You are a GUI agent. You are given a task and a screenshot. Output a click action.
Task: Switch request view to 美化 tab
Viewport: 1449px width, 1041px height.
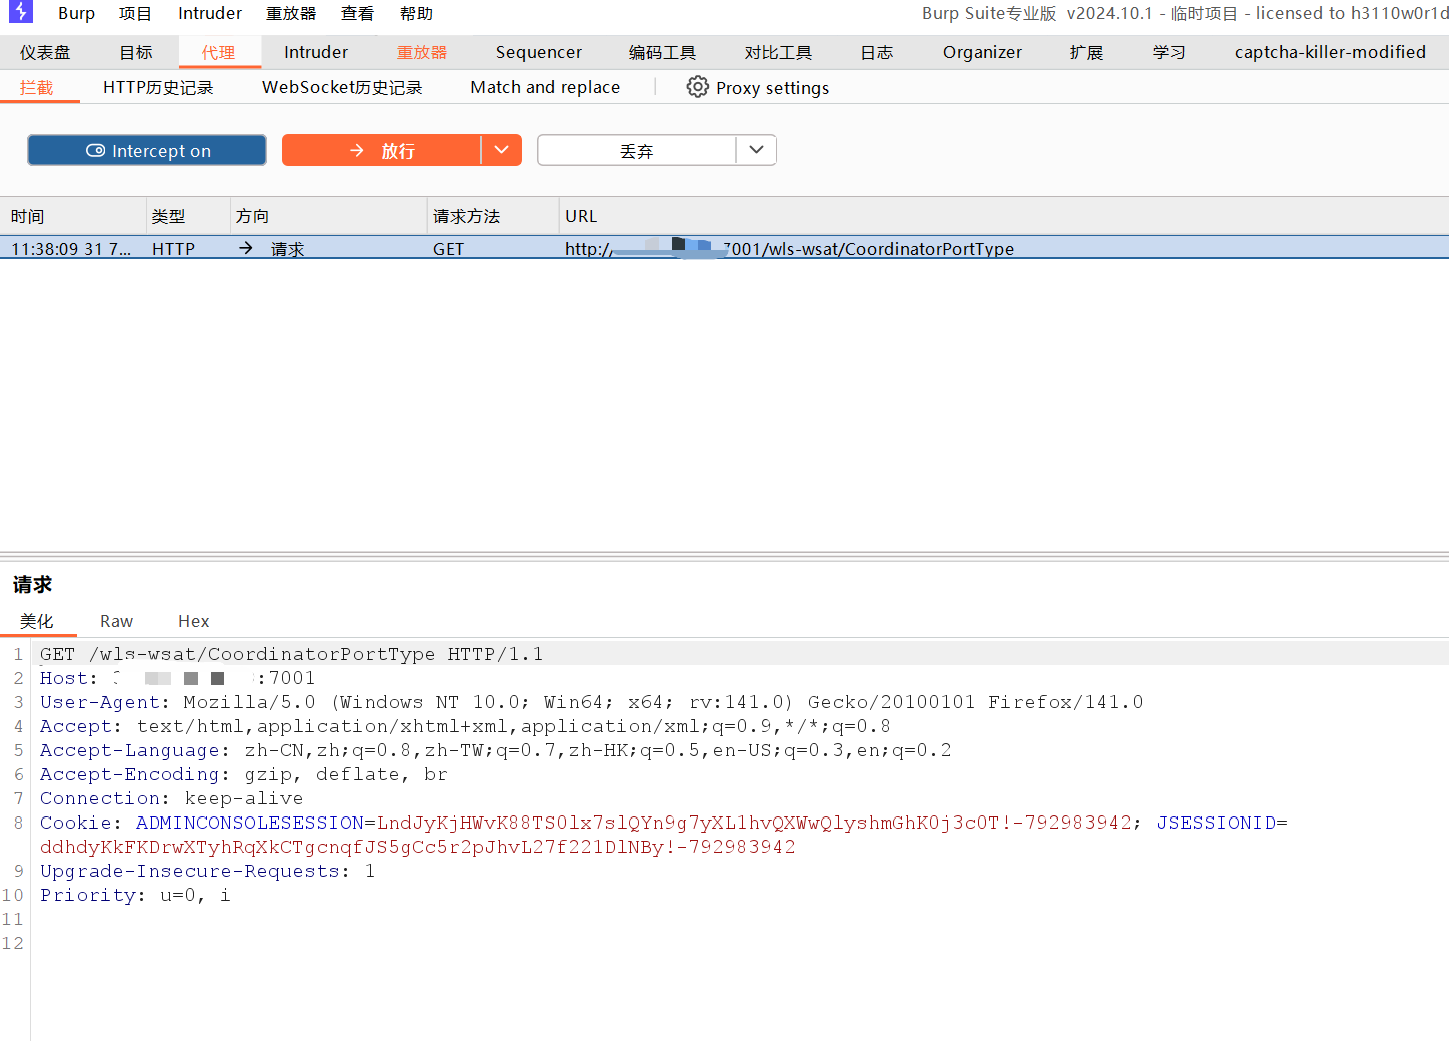(37, 621)
